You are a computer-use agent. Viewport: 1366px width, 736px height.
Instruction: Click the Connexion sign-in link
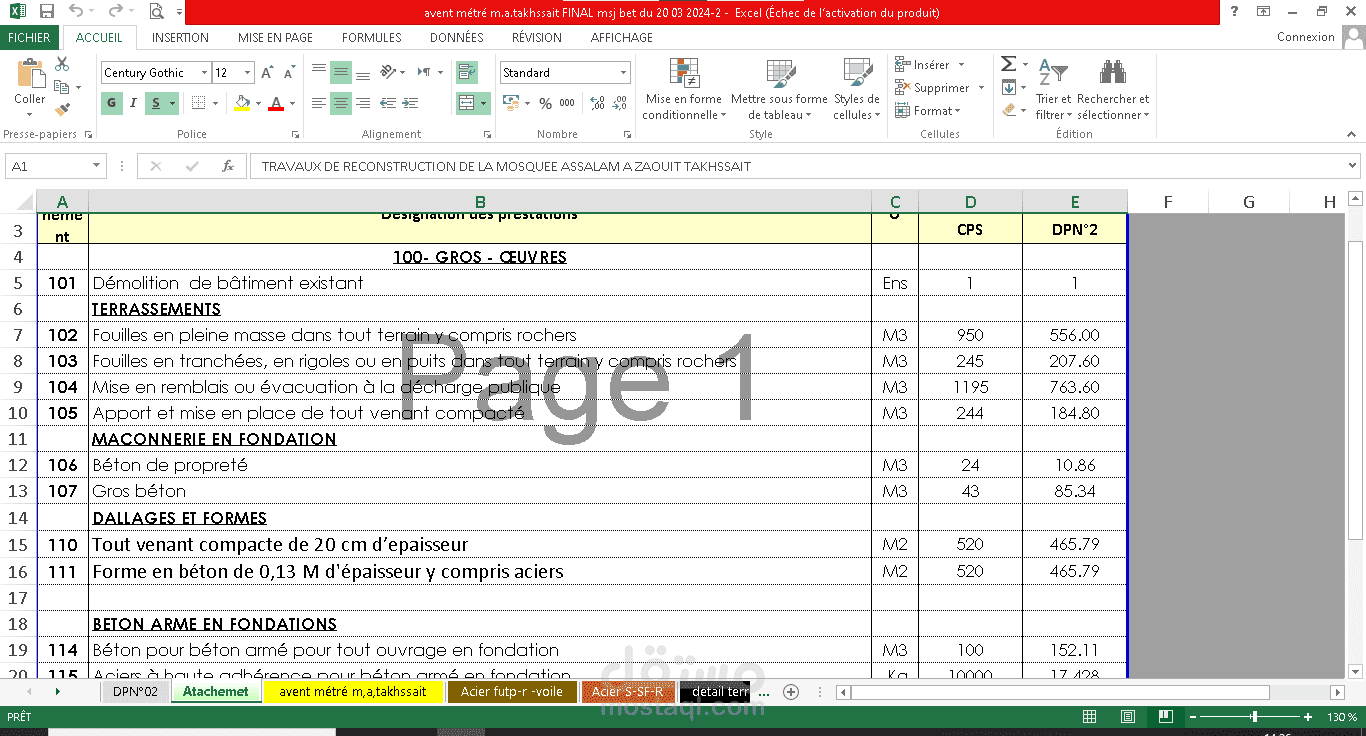[1306, 37]
